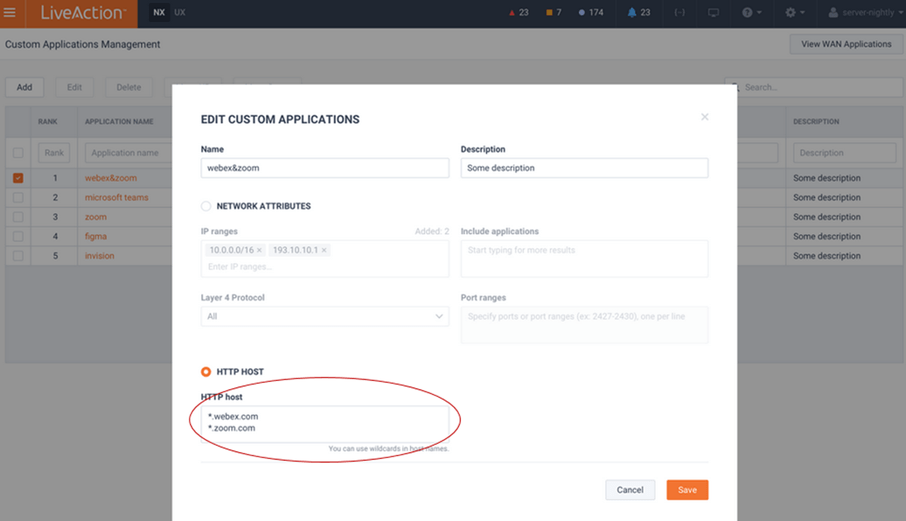Click the link status icon in header
The height and width of the screenshot is (521, 906).
(x=680, y=12)
